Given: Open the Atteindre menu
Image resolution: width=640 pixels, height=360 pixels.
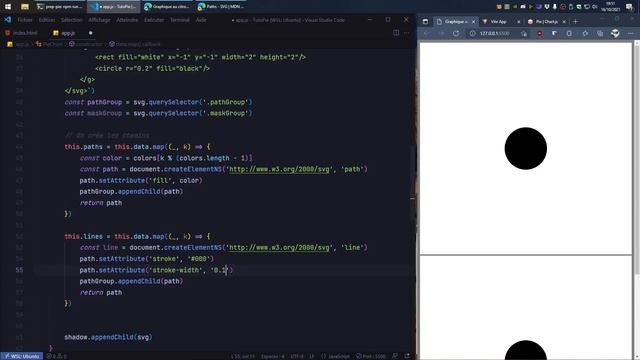Looking at the screenshot, I should click(x=127, y=20).
